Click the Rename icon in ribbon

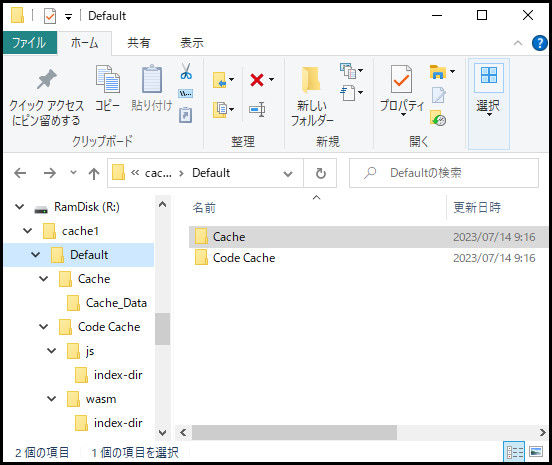point(257,109)
